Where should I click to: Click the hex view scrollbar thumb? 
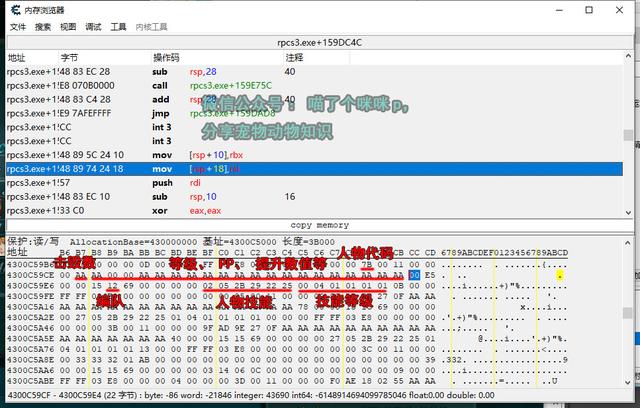(628, 313)
